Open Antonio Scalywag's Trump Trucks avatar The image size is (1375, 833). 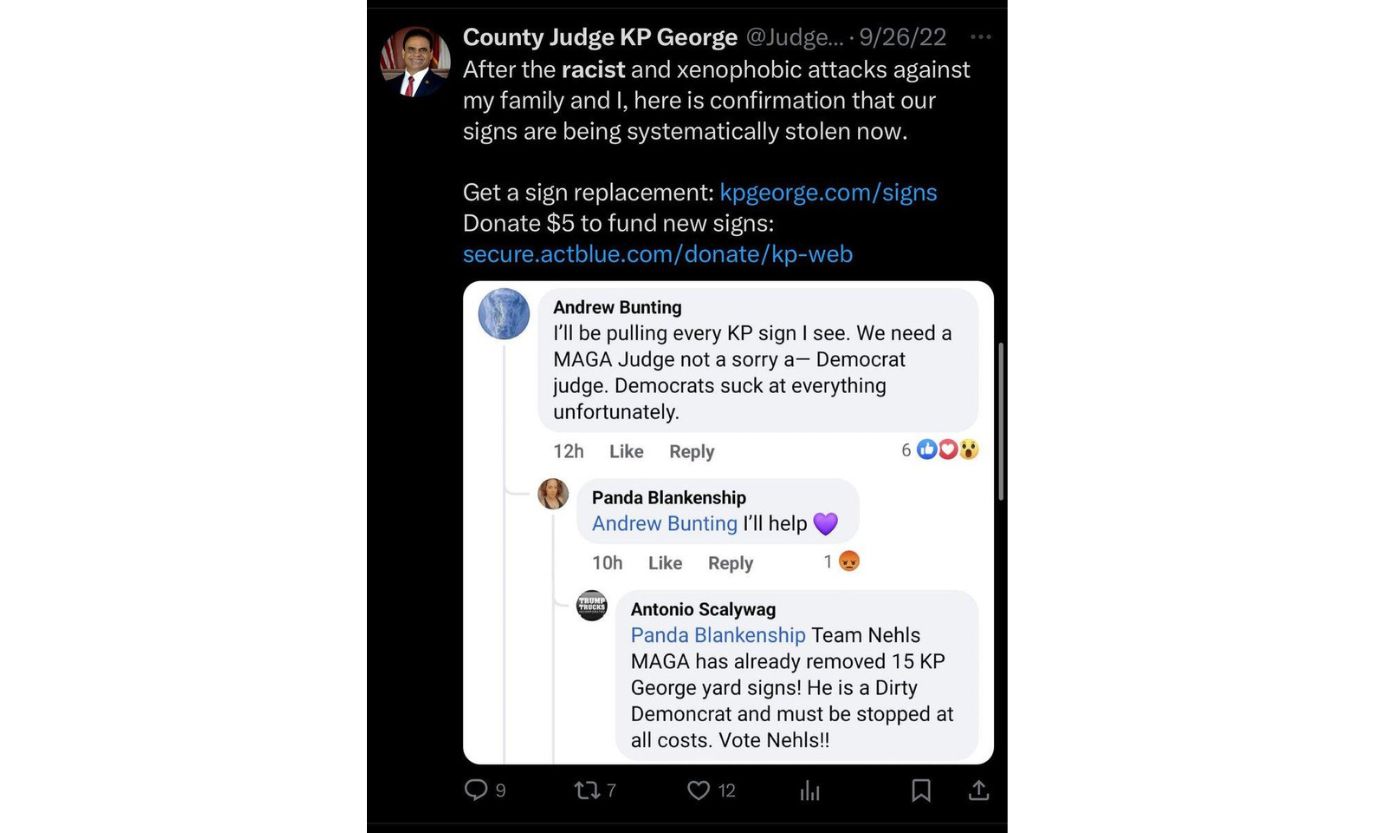pyautogui.click(x=592, y=606)
